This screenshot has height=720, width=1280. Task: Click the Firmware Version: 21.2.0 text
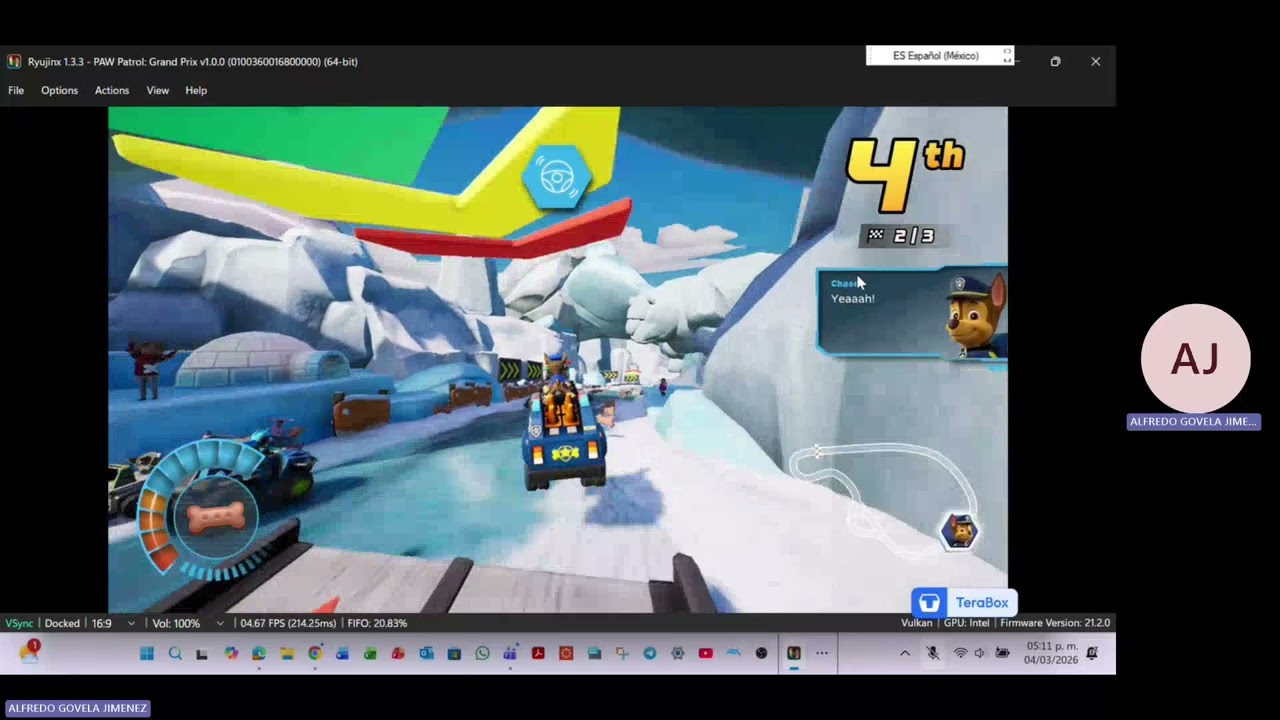point(1055,623)
